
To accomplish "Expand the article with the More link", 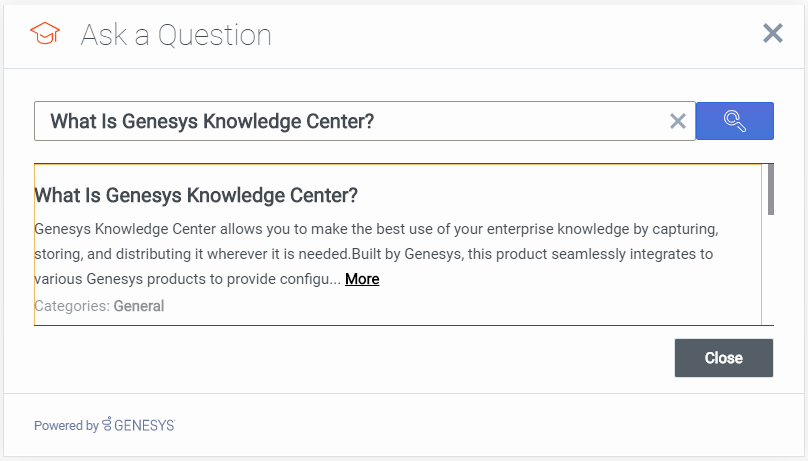I will (362, 279).
